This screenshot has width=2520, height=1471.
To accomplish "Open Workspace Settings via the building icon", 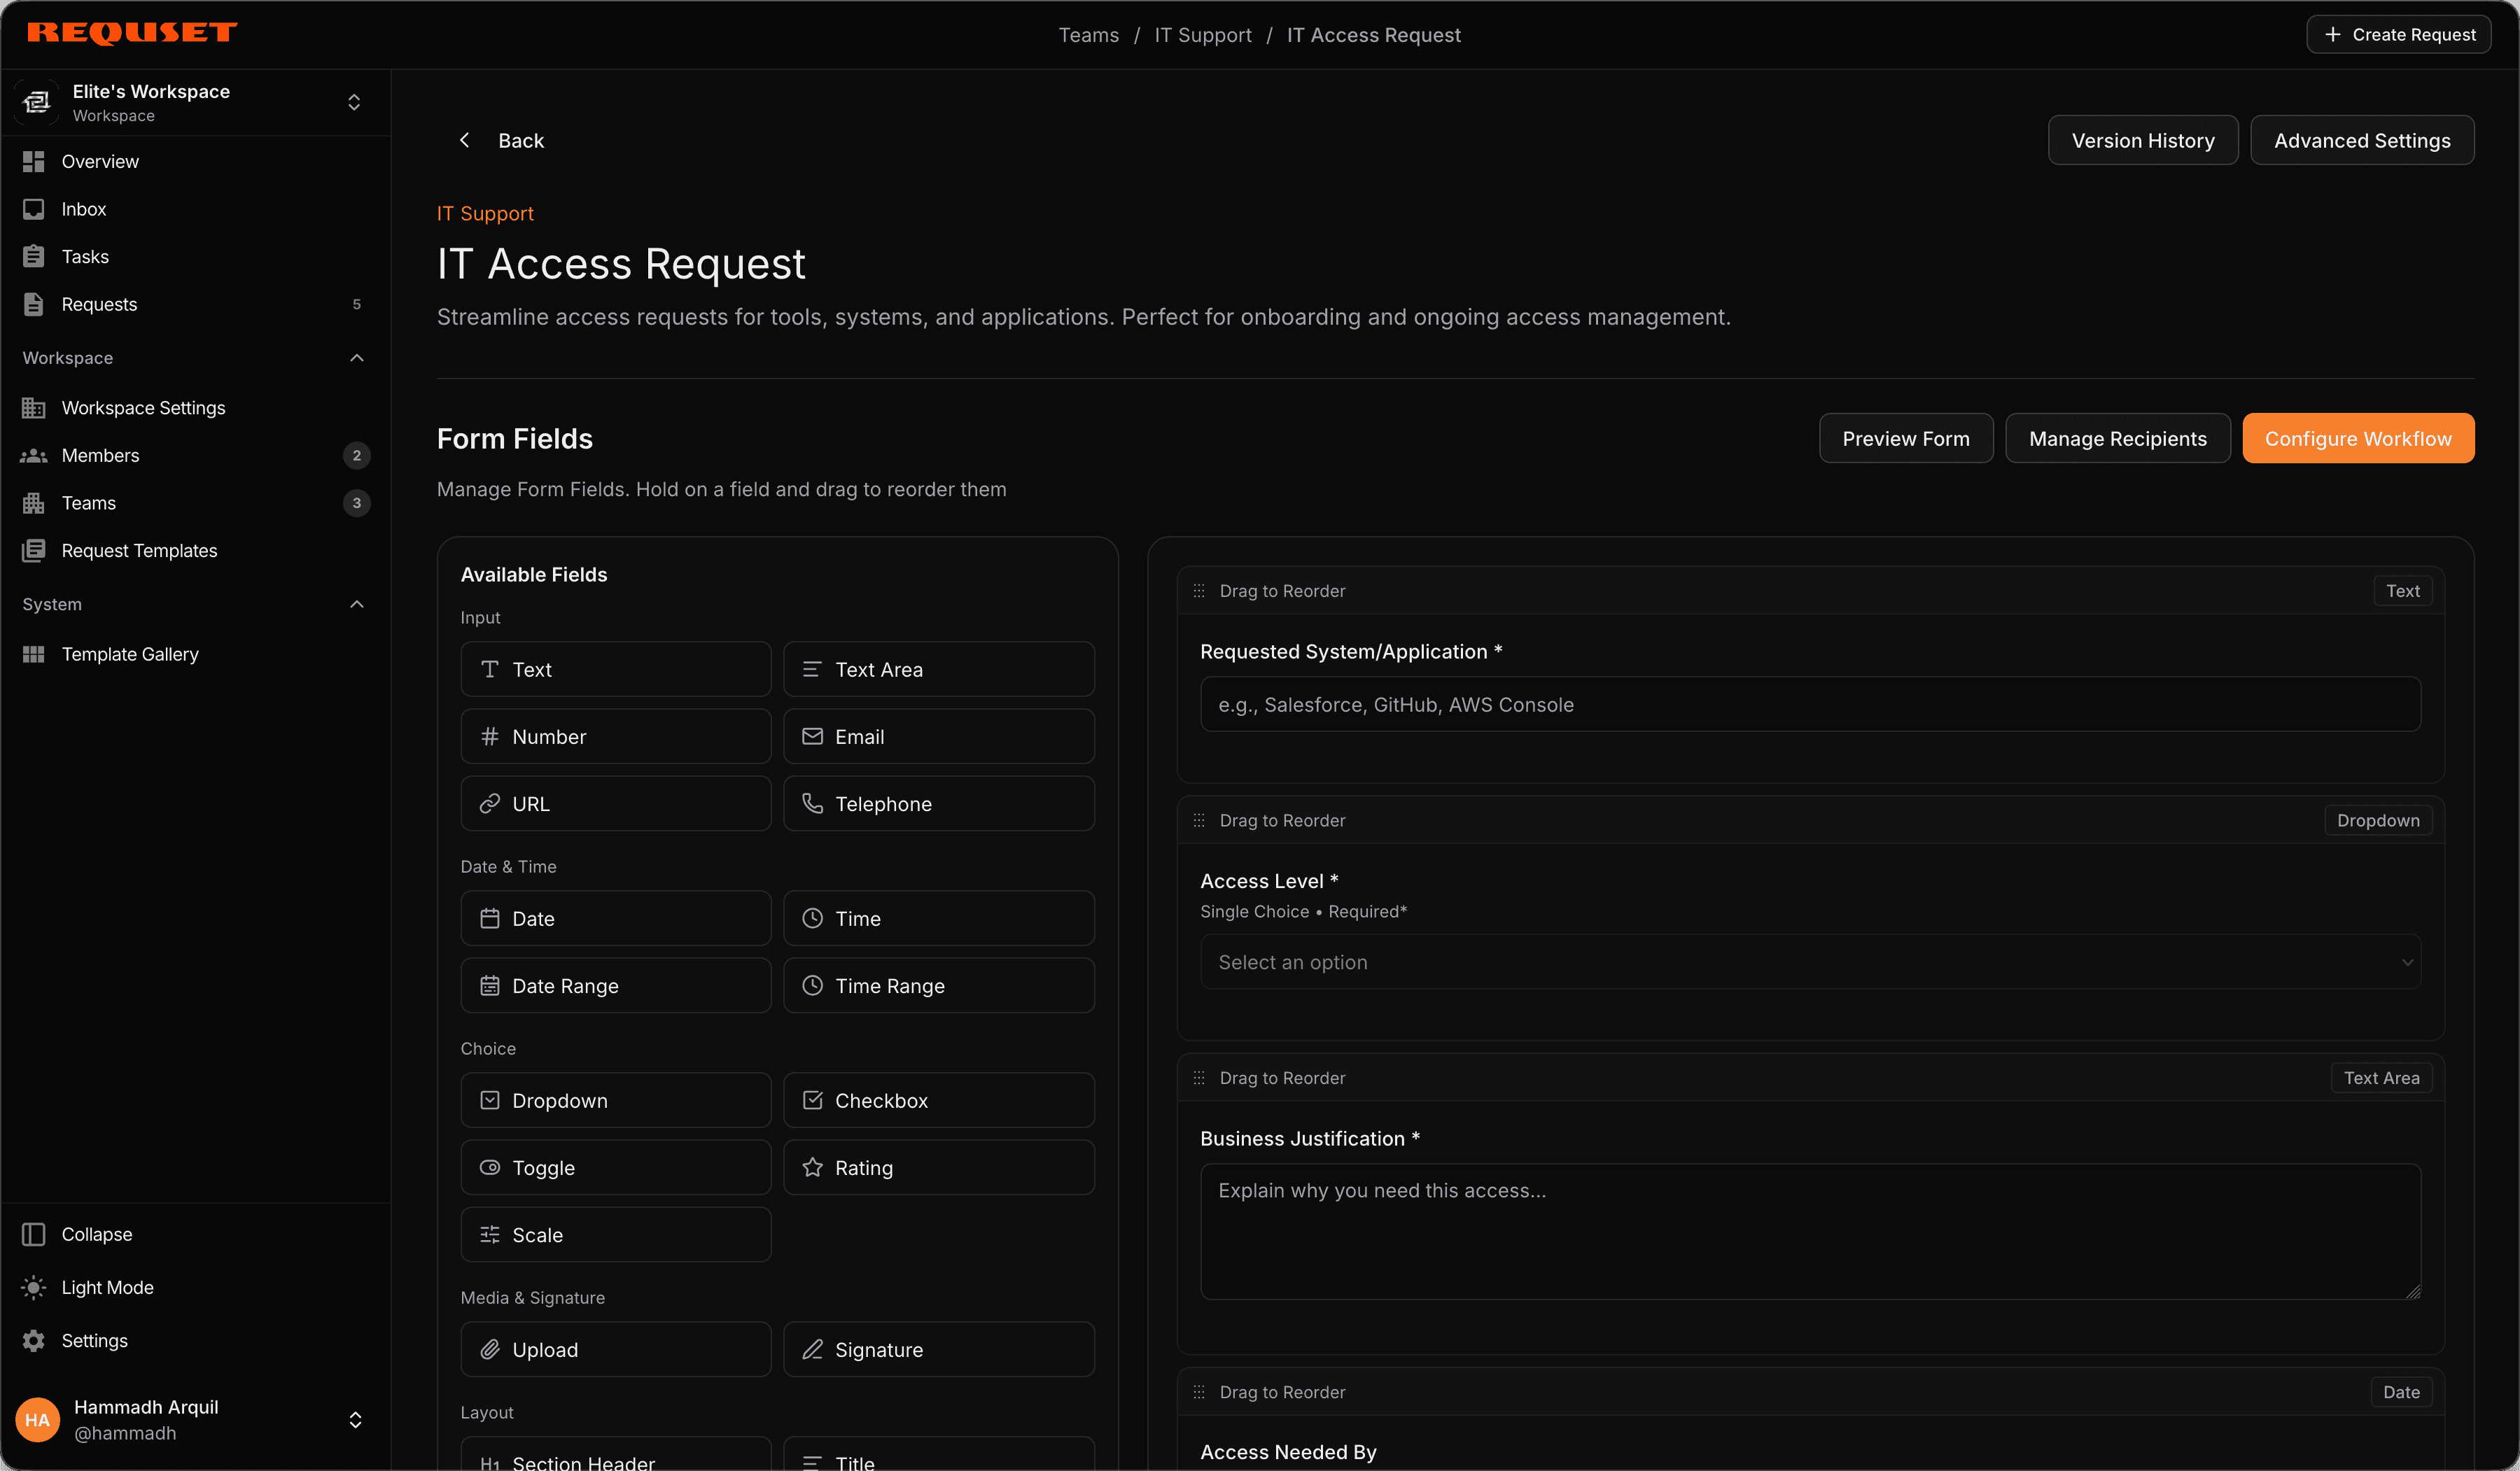I will [34, 407].
